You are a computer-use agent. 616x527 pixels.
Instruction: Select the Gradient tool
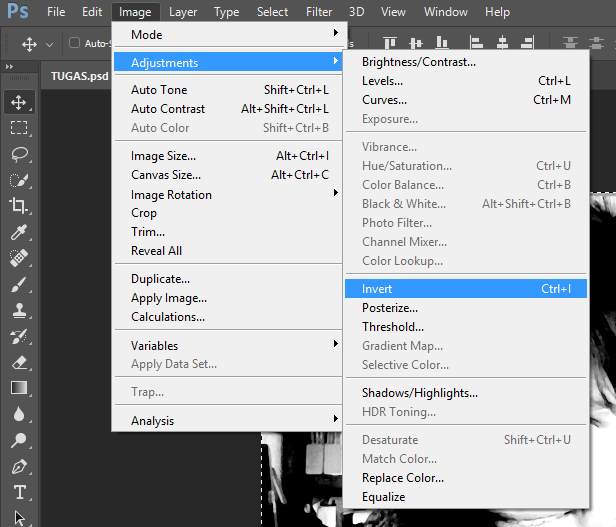pyautogui.click(x=19, y=388)
